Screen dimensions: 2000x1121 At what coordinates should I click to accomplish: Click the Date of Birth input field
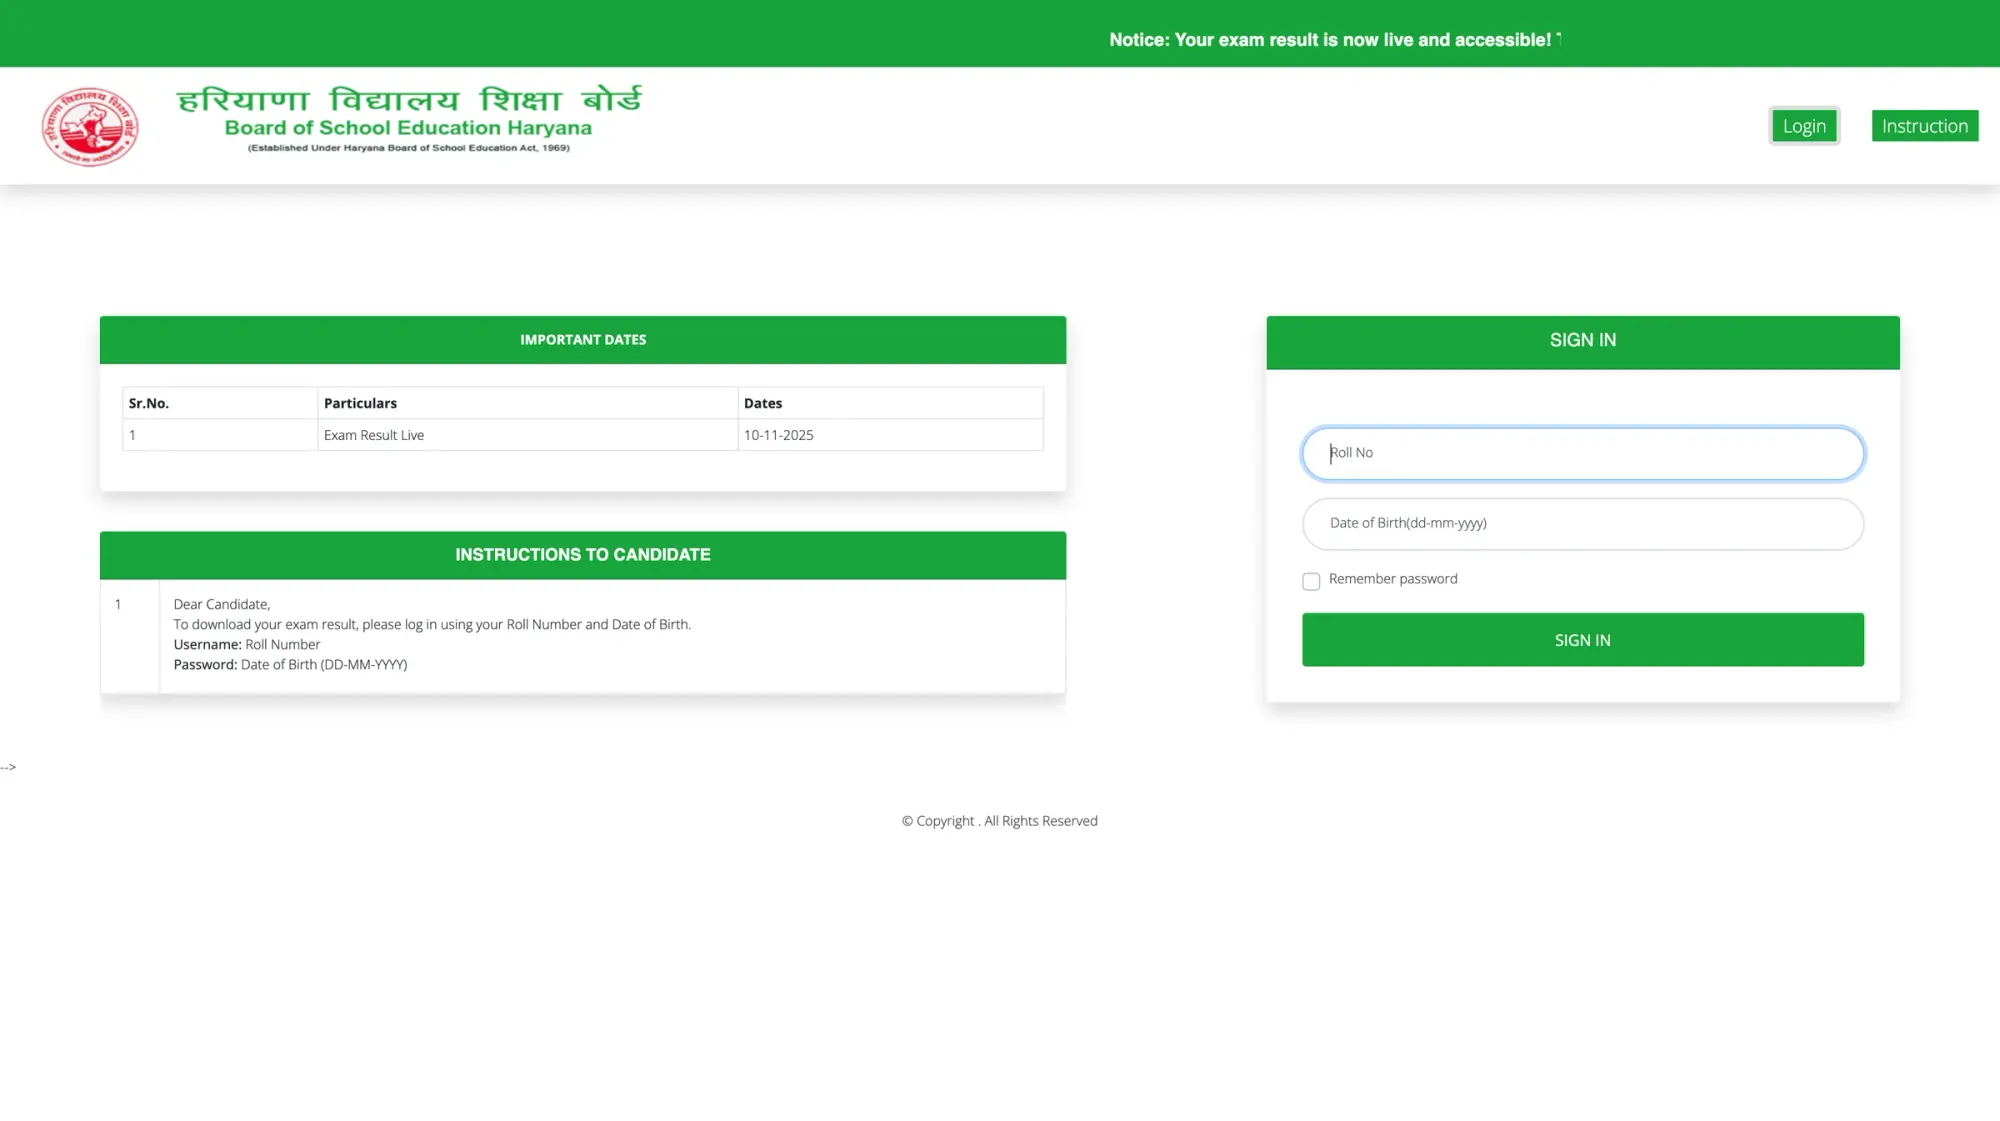click(1582, 523)
